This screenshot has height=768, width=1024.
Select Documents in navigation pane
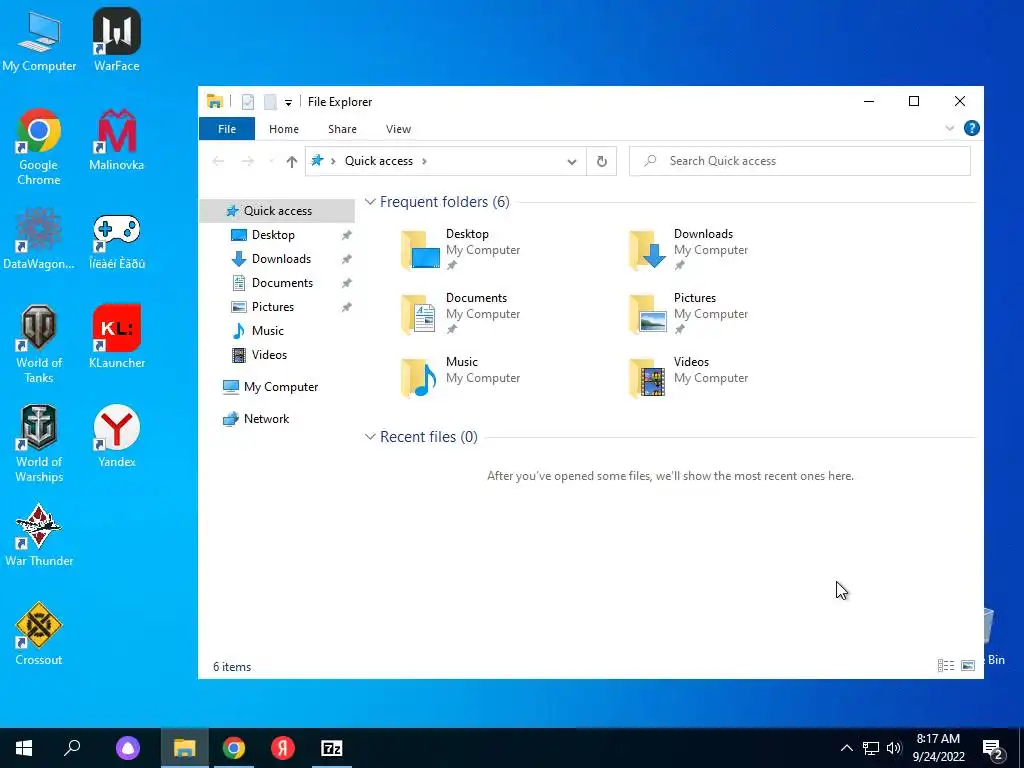click(277, 283)
